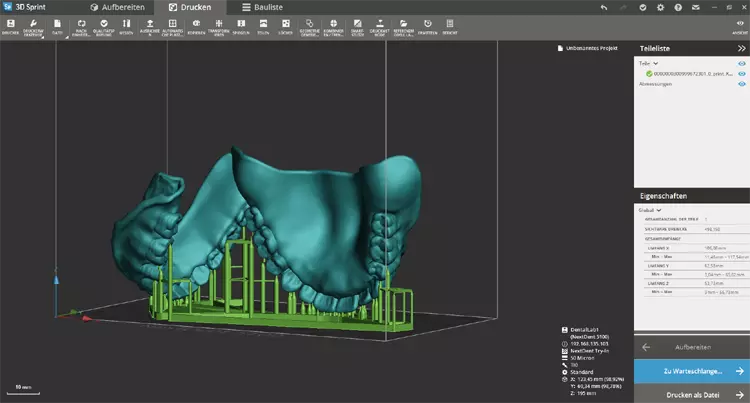Click the Länge Y property row
Viewport: 750px width, 403px height.
pyautogui.click(x=696, y=266)
